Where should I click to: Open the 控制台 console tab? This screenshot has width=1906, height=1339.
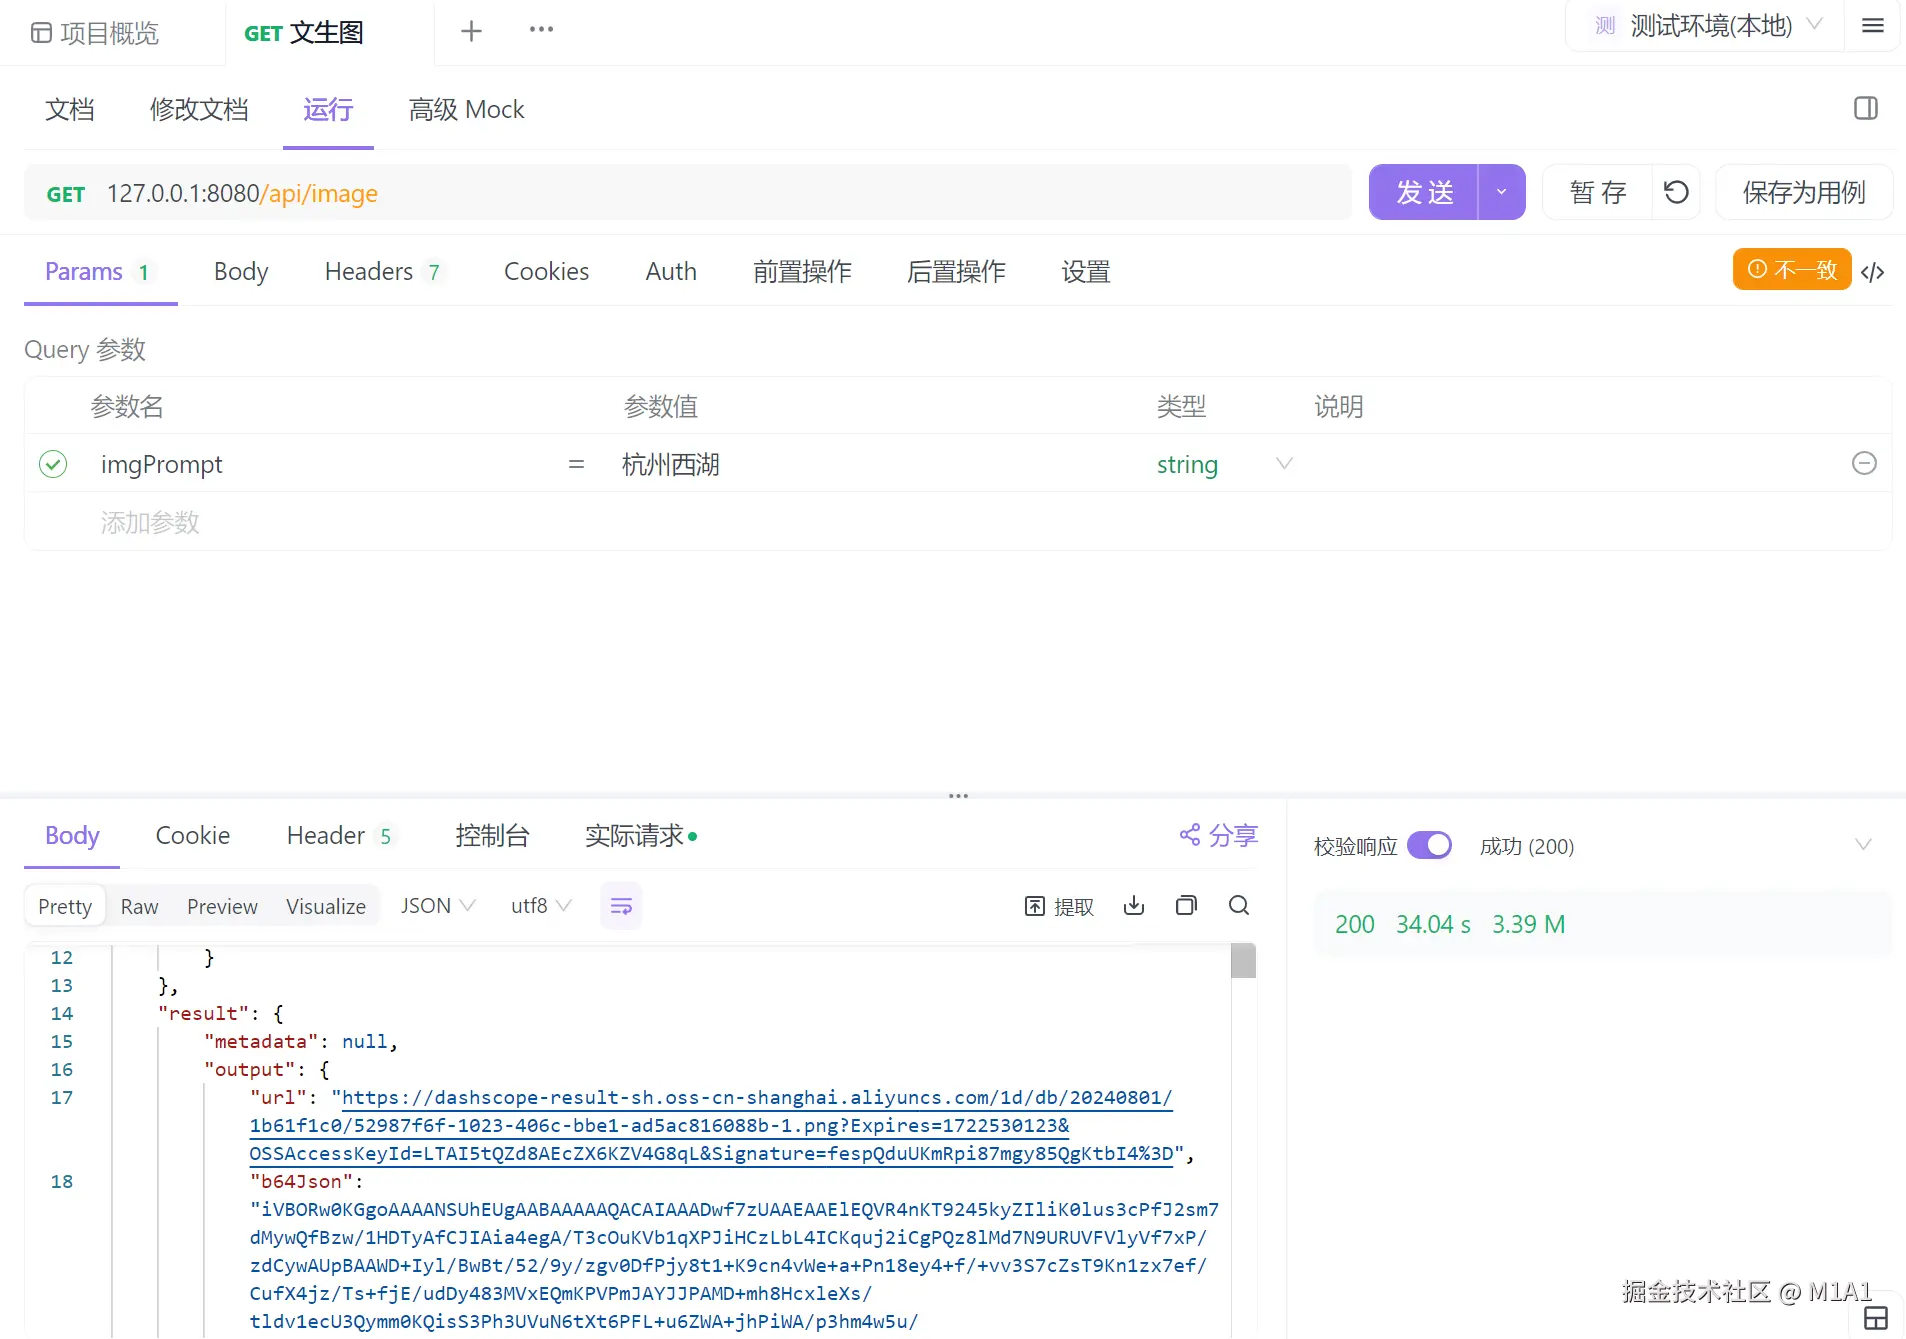click(492, 835)
